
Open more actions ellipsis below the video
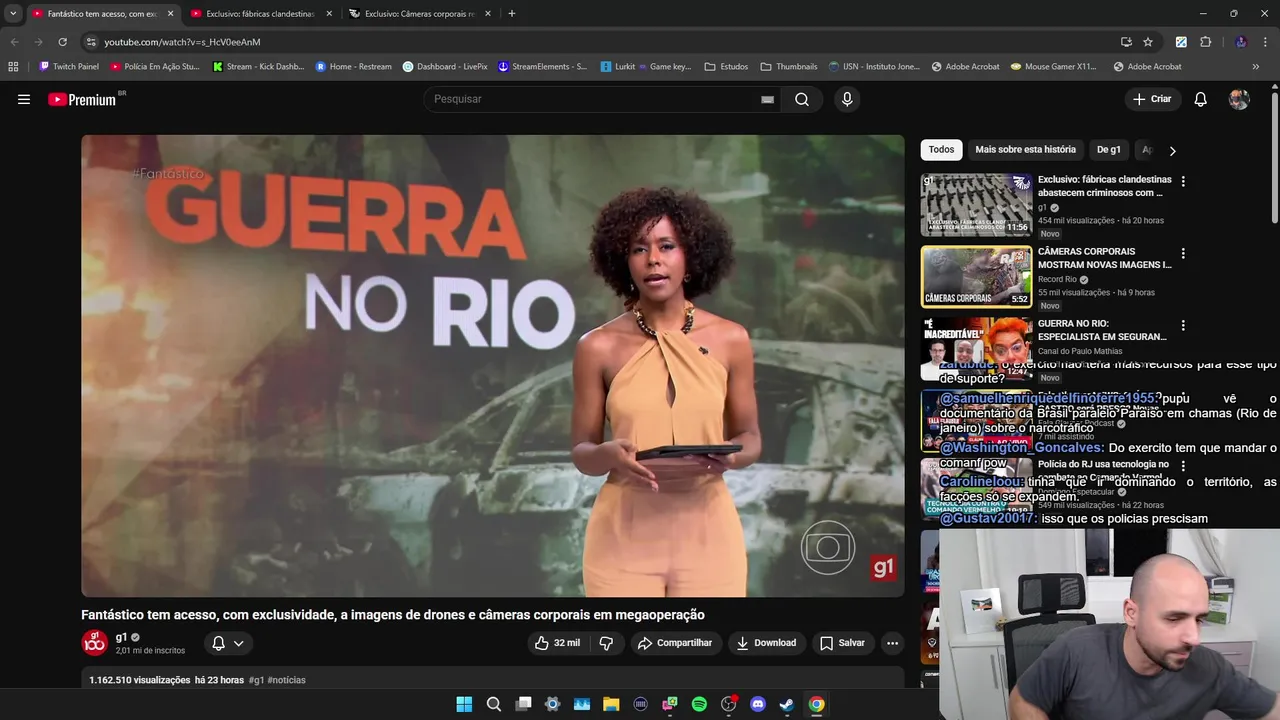coord(892,643)
